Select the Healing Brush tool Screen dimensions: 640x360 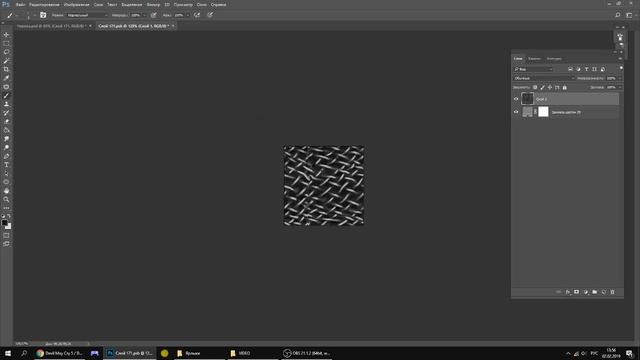(6, 87)
